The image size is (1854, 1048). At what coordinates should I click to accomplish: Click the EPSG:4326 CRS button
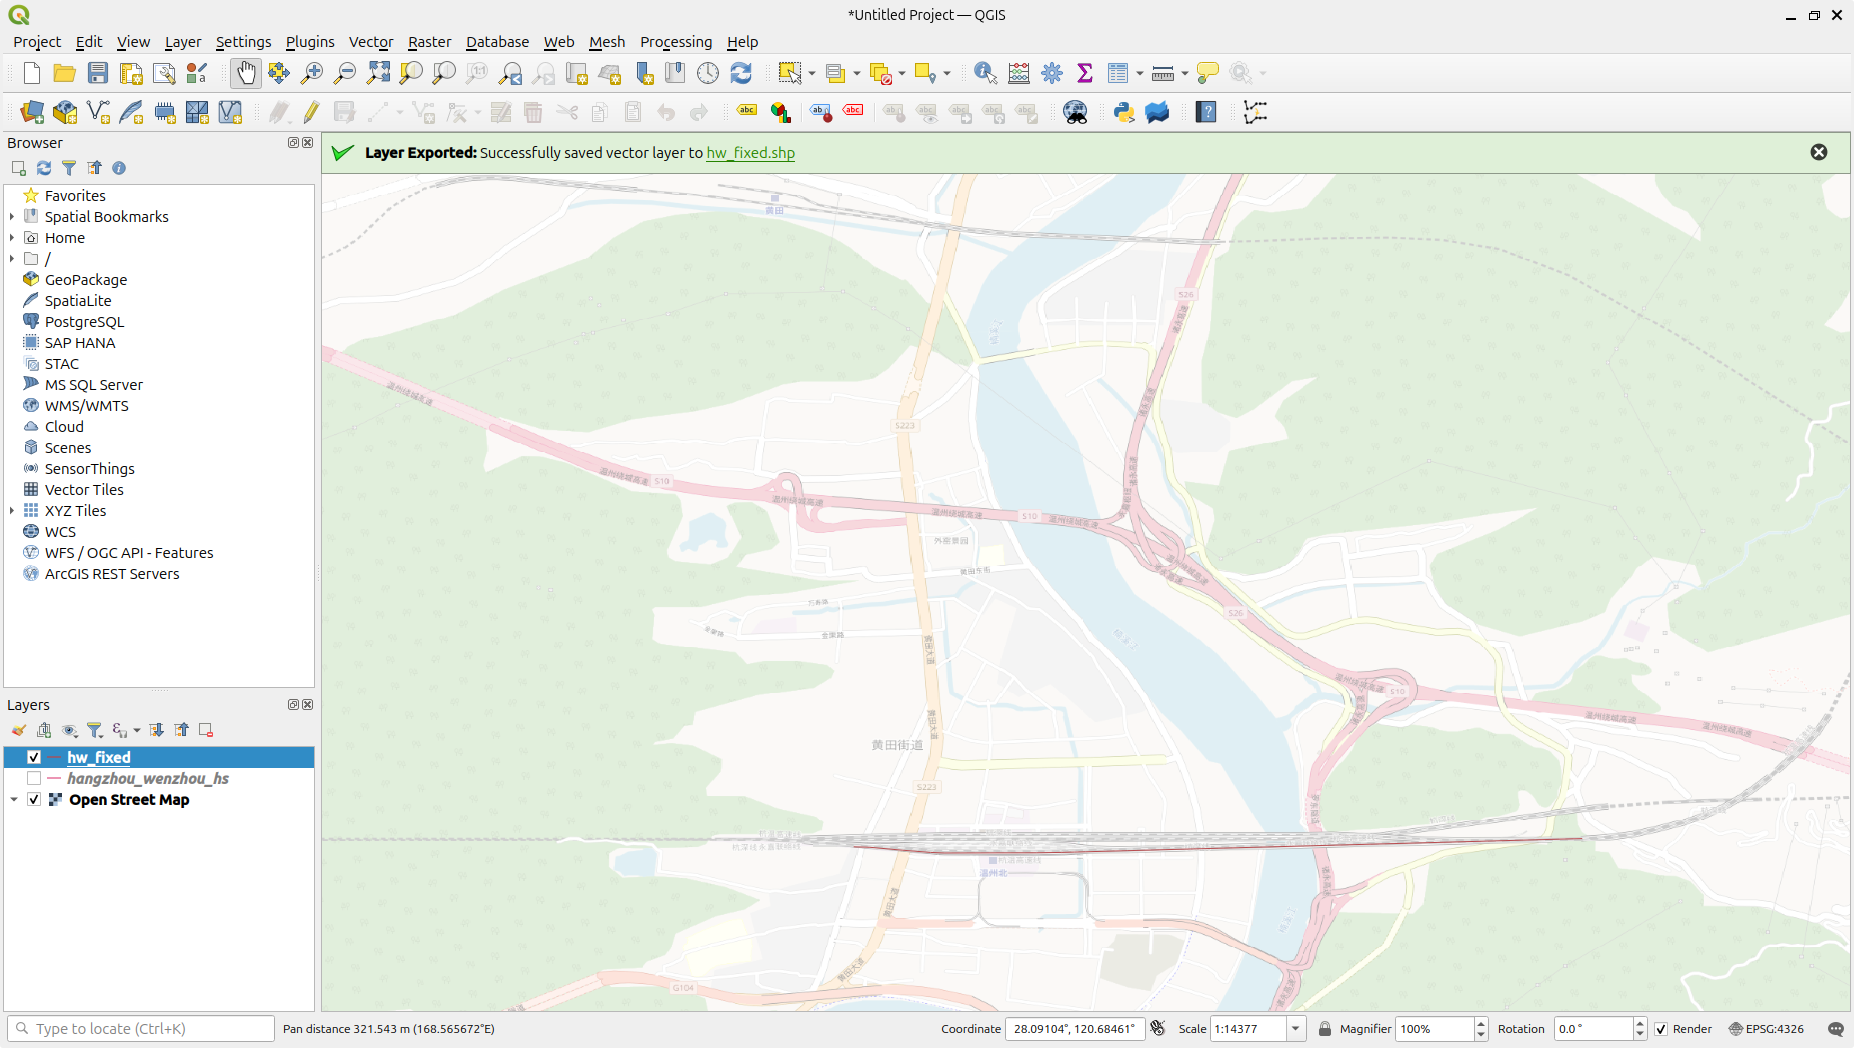coord(1766,1029)
